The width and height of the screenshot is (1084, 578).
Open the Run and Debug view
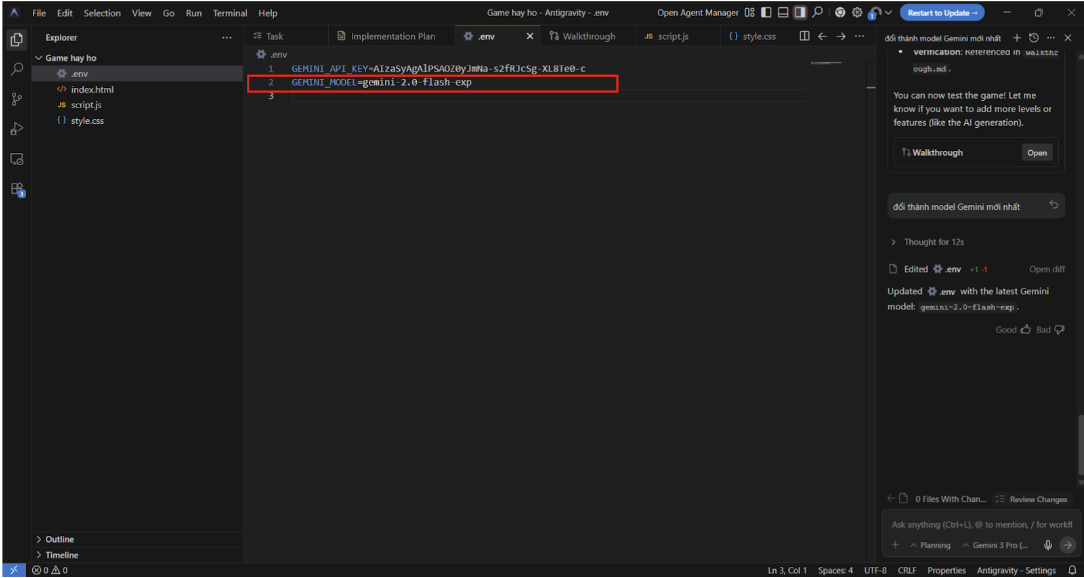(x=16, y=129)
